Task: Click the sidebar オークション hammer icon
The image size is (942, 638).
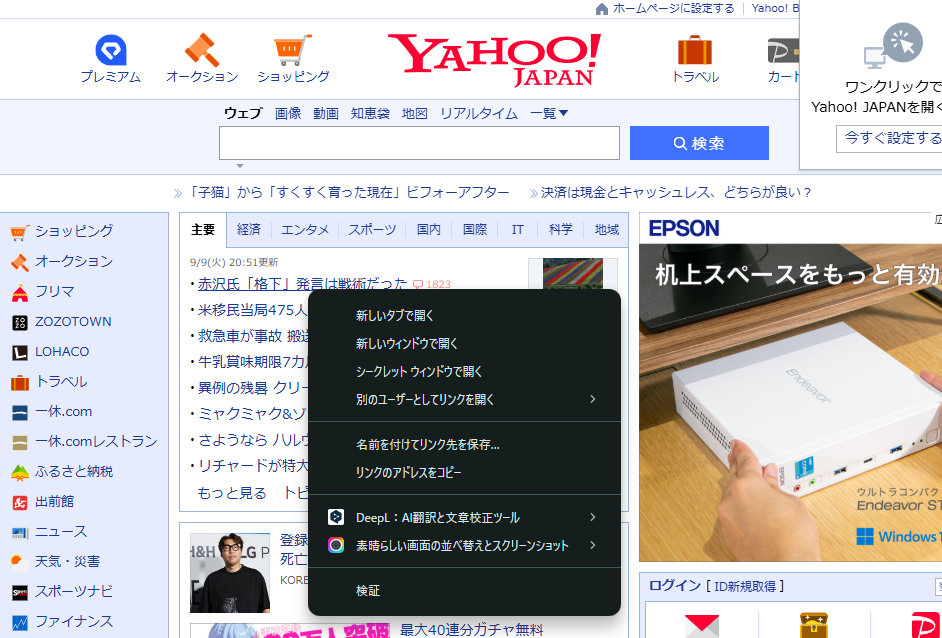Action: coord(20,262)
